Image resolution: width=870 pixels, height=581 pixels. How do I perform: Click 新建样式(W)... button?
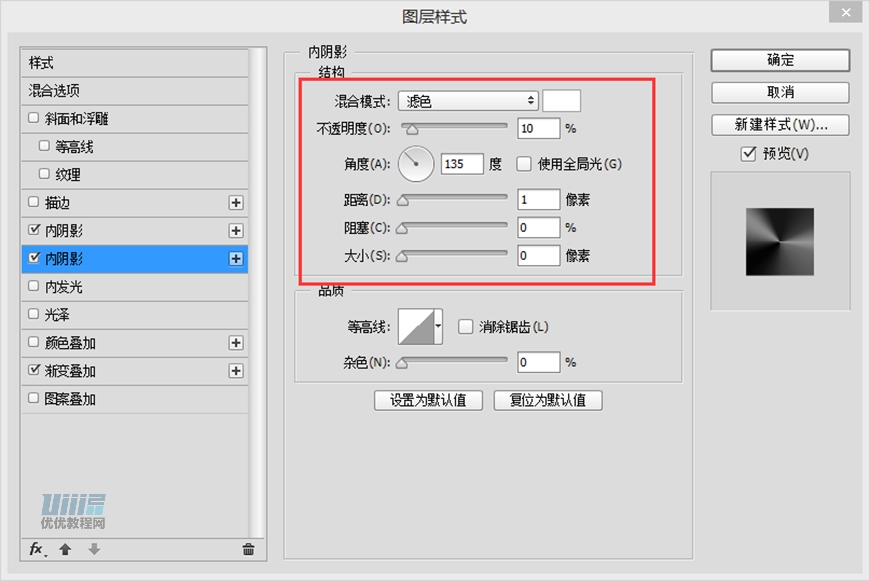tap(780, 125)
